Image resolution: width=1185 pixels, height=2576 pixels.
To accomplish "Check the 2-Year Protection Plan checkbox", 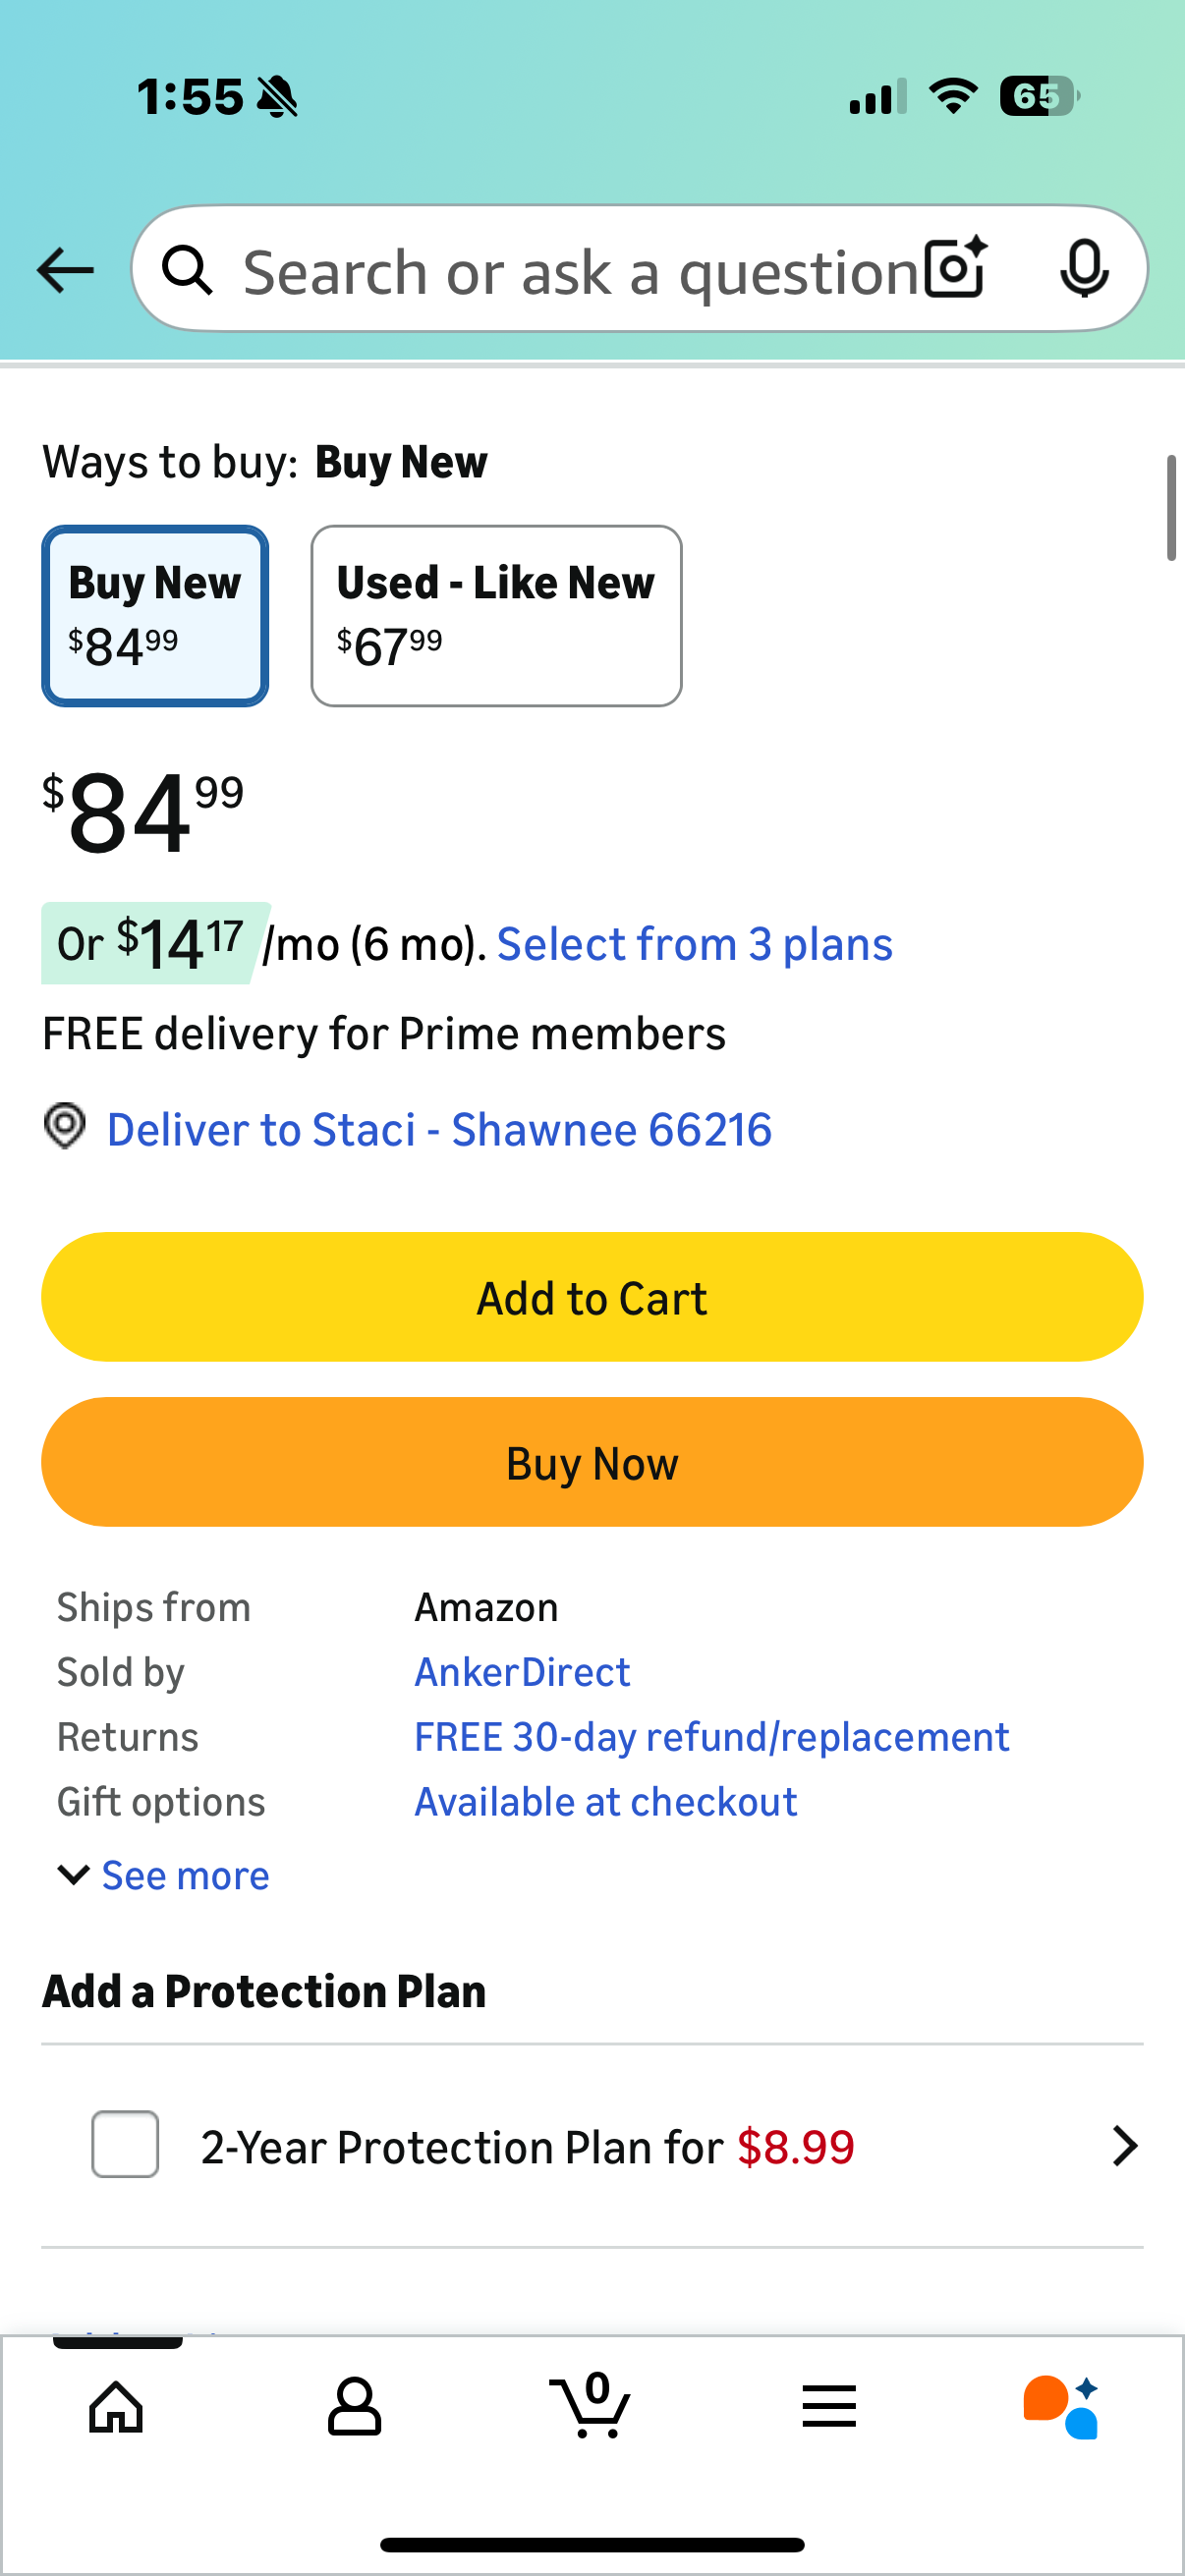I will 125,2144.
